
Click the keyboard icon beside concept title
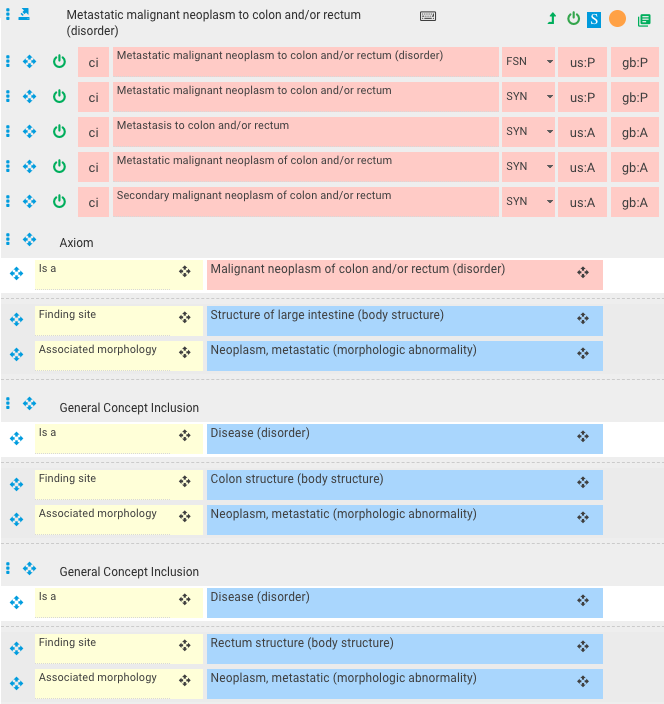tap(427, 16)
